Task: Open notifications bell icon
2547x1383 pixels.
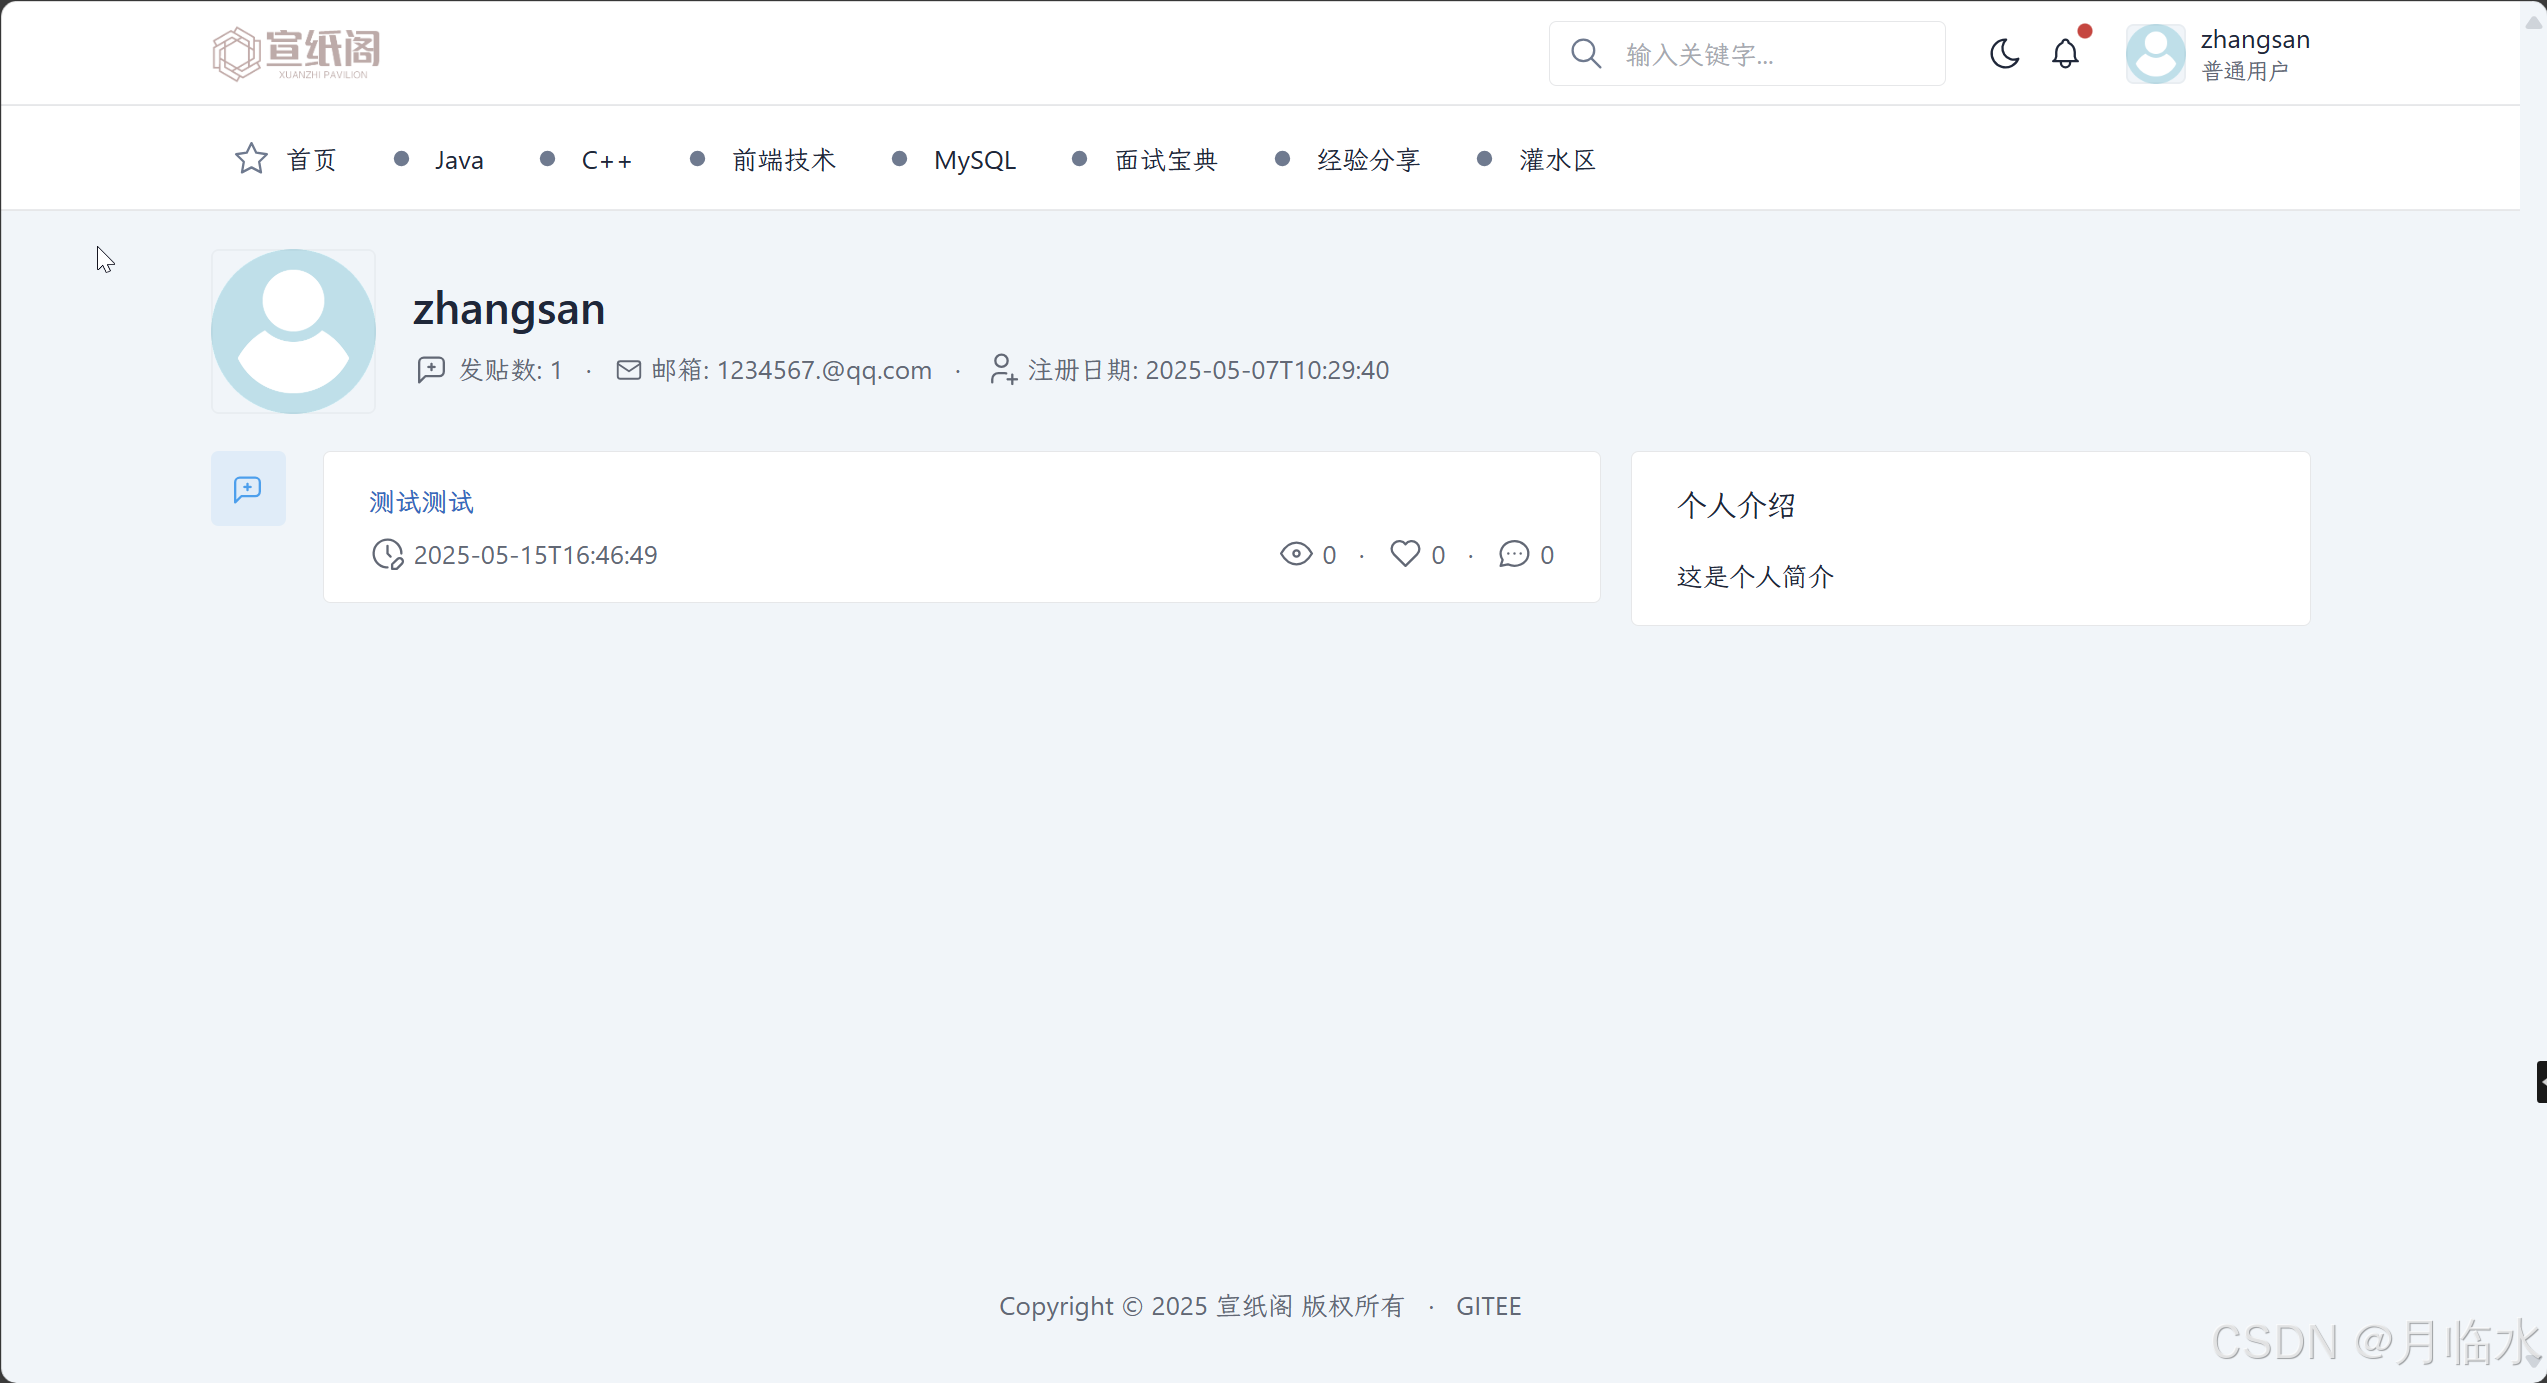Action: tap(2065, 54)
